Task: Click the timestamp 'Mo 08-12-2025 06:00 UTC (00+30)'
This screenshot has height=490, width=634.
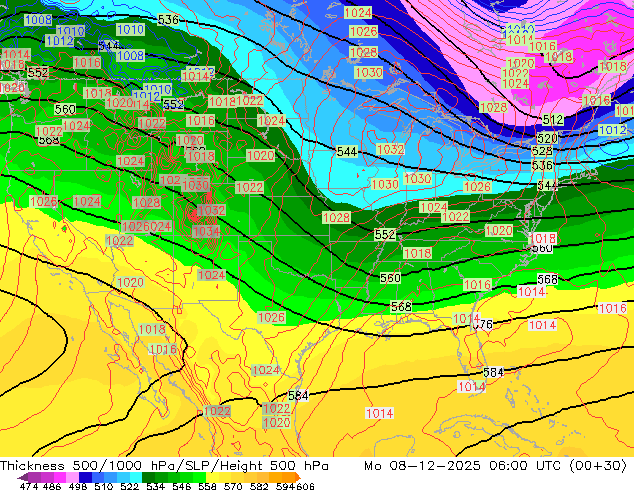Action: tap(495, 466)
